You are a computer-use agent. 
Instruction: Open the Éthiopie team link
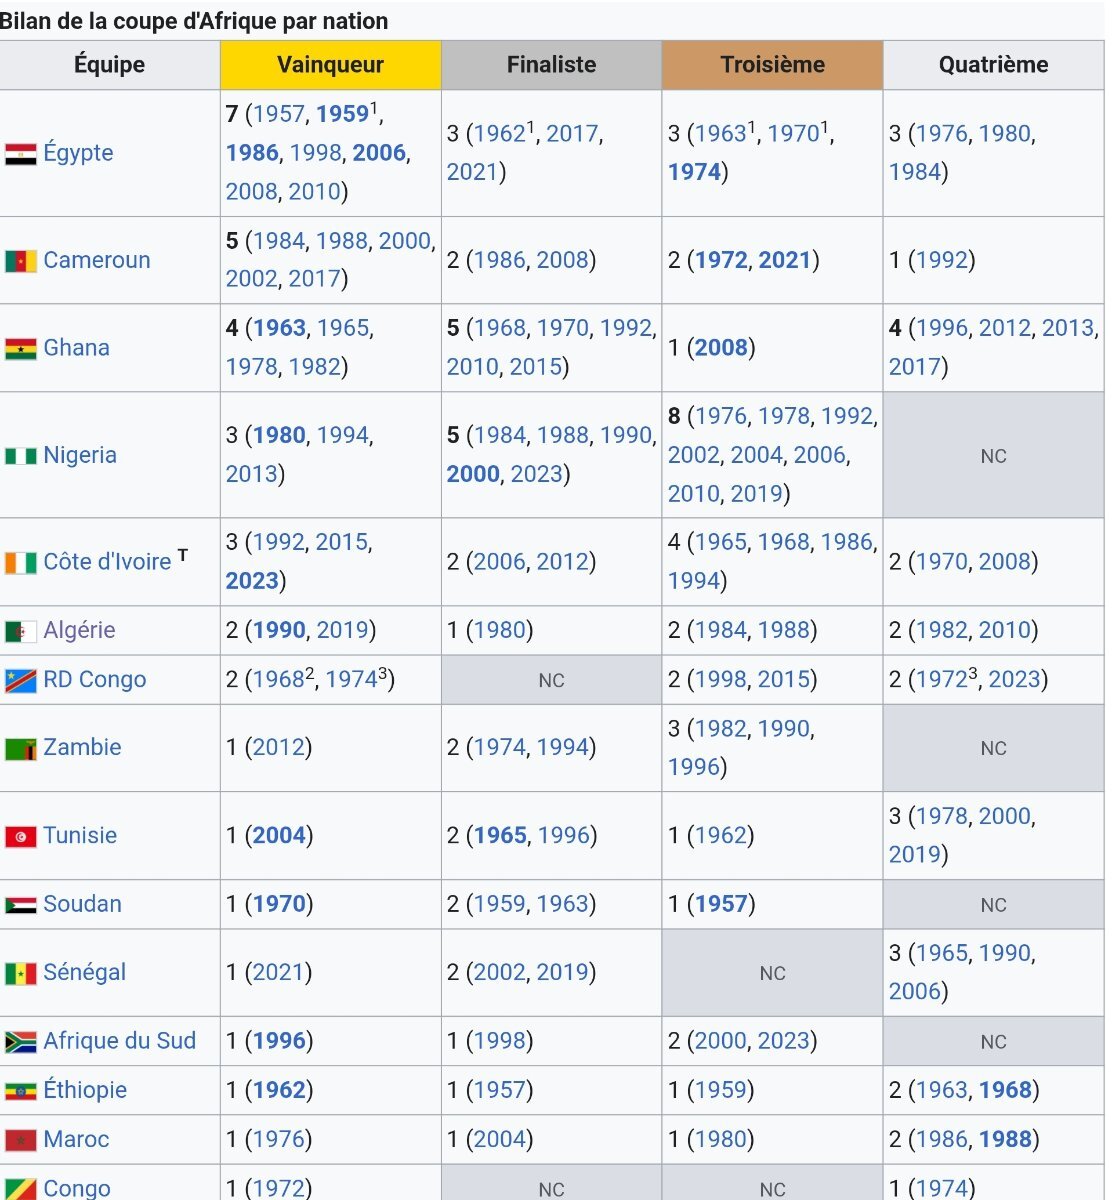[85, 1090]
